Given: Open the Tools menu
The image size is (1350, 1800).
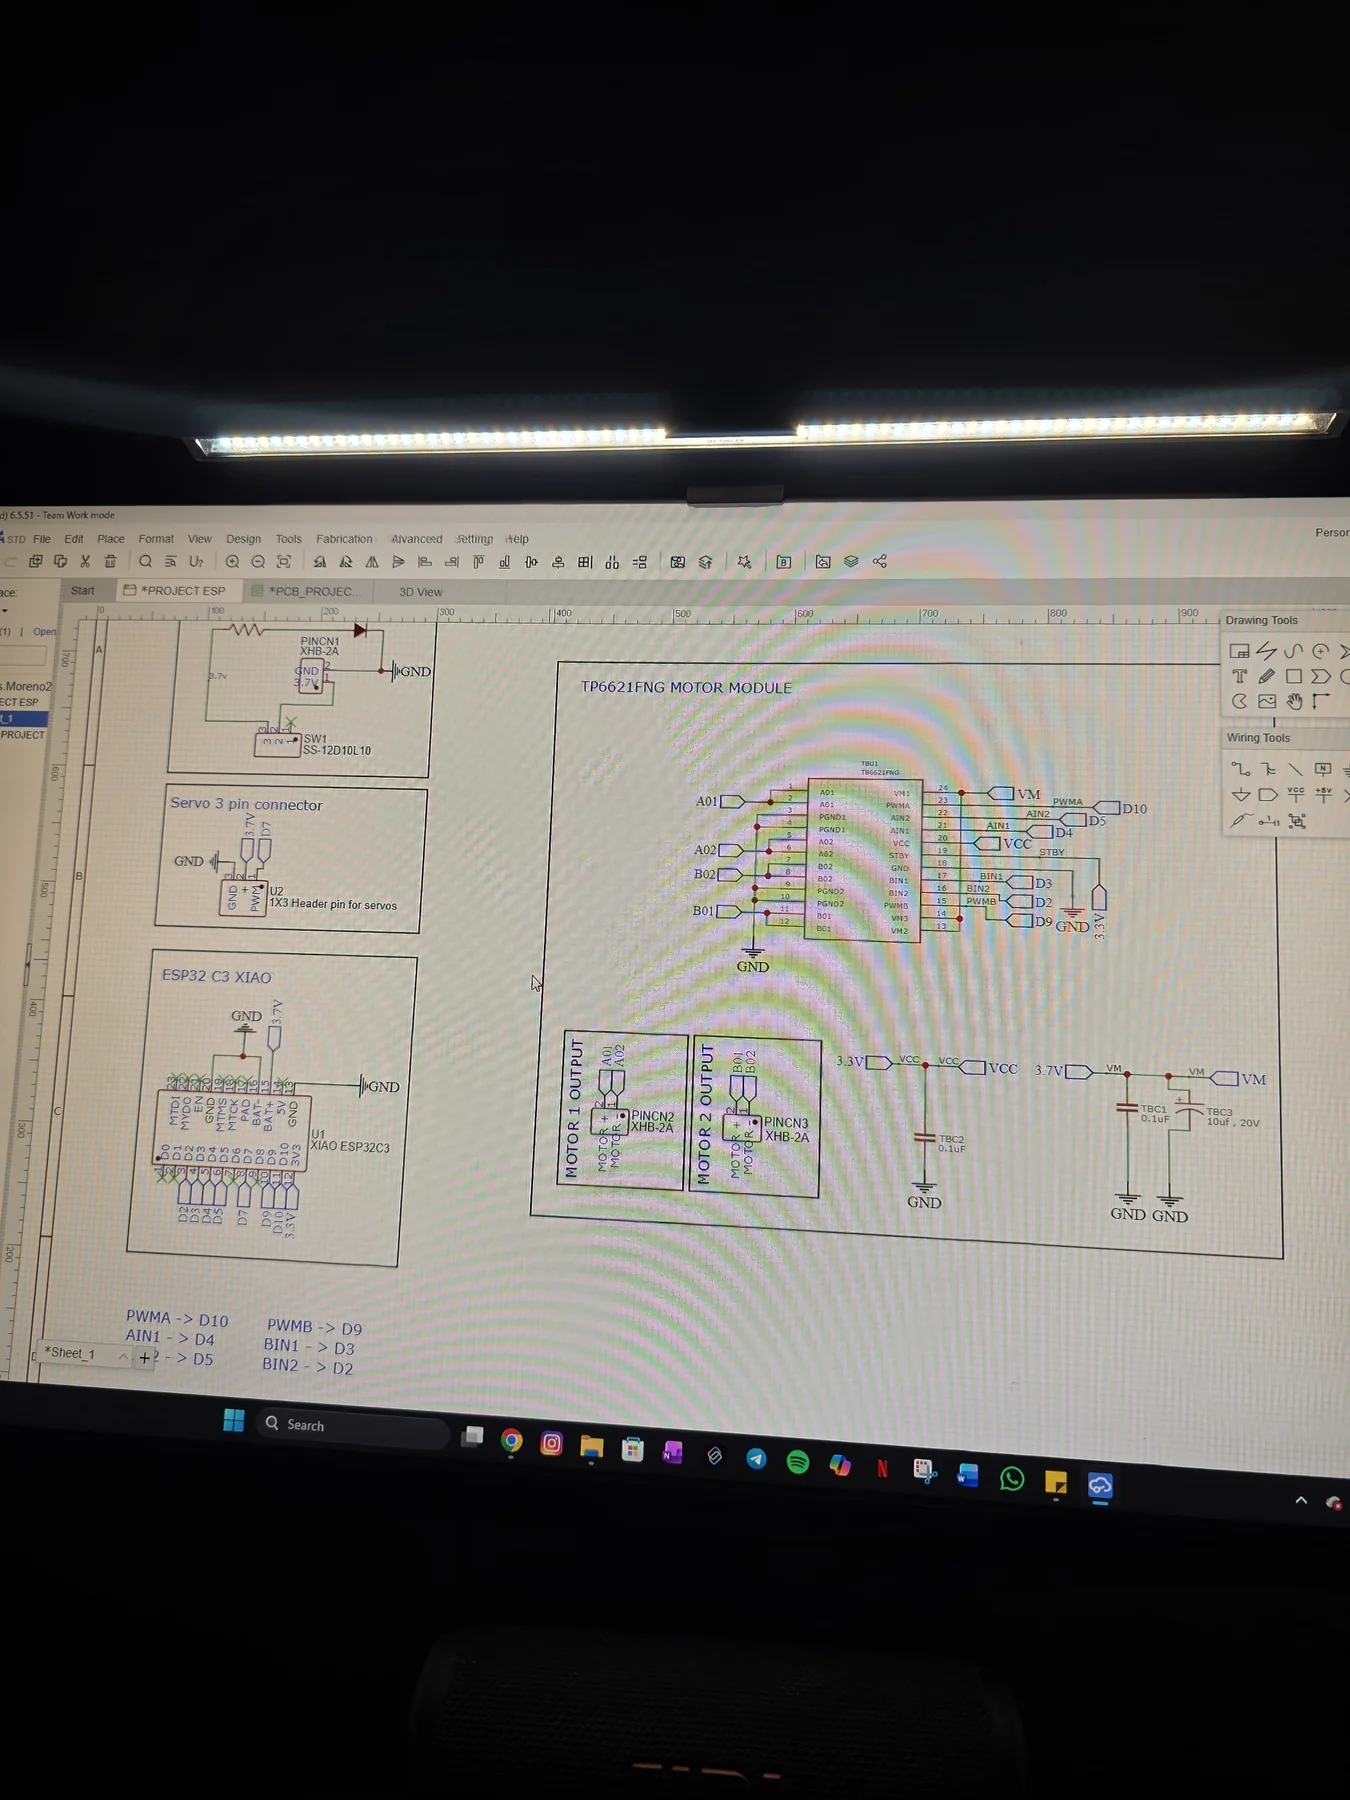Looking at the screenshot, I should [x=289, y=539].
